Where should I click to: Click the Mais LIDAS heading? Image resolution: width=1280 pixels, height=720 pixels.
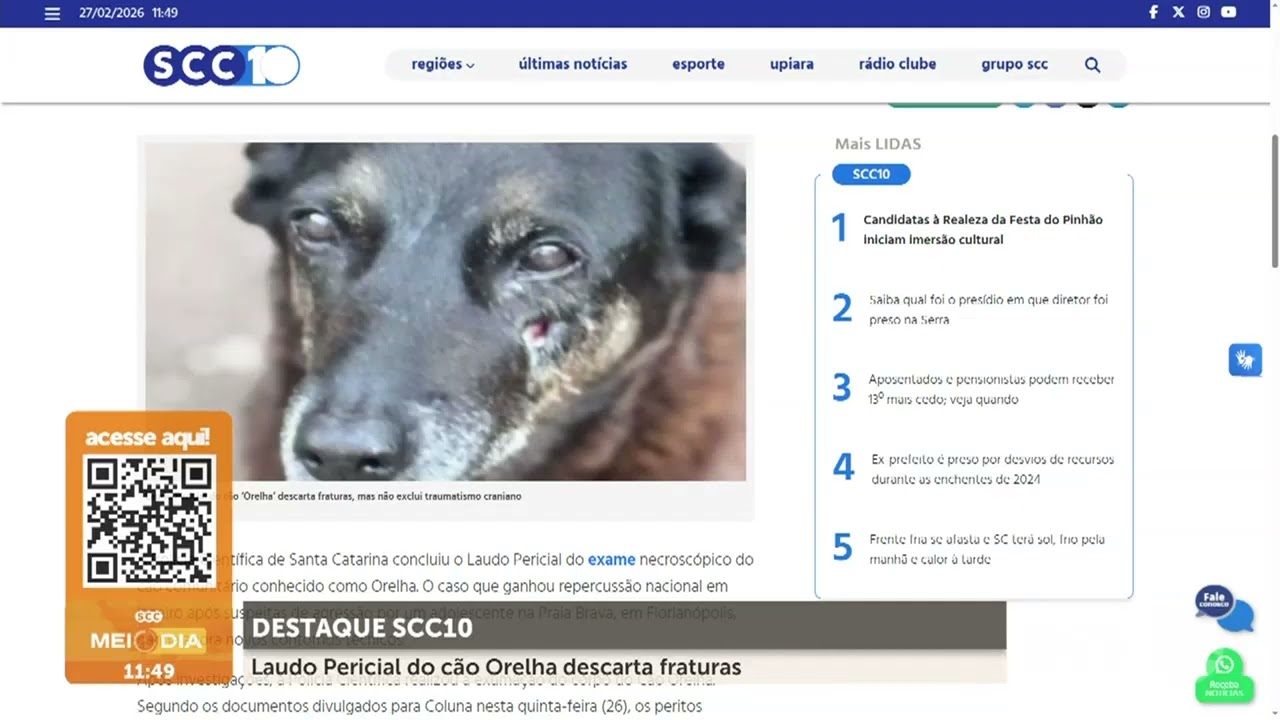tap(878, 144)
